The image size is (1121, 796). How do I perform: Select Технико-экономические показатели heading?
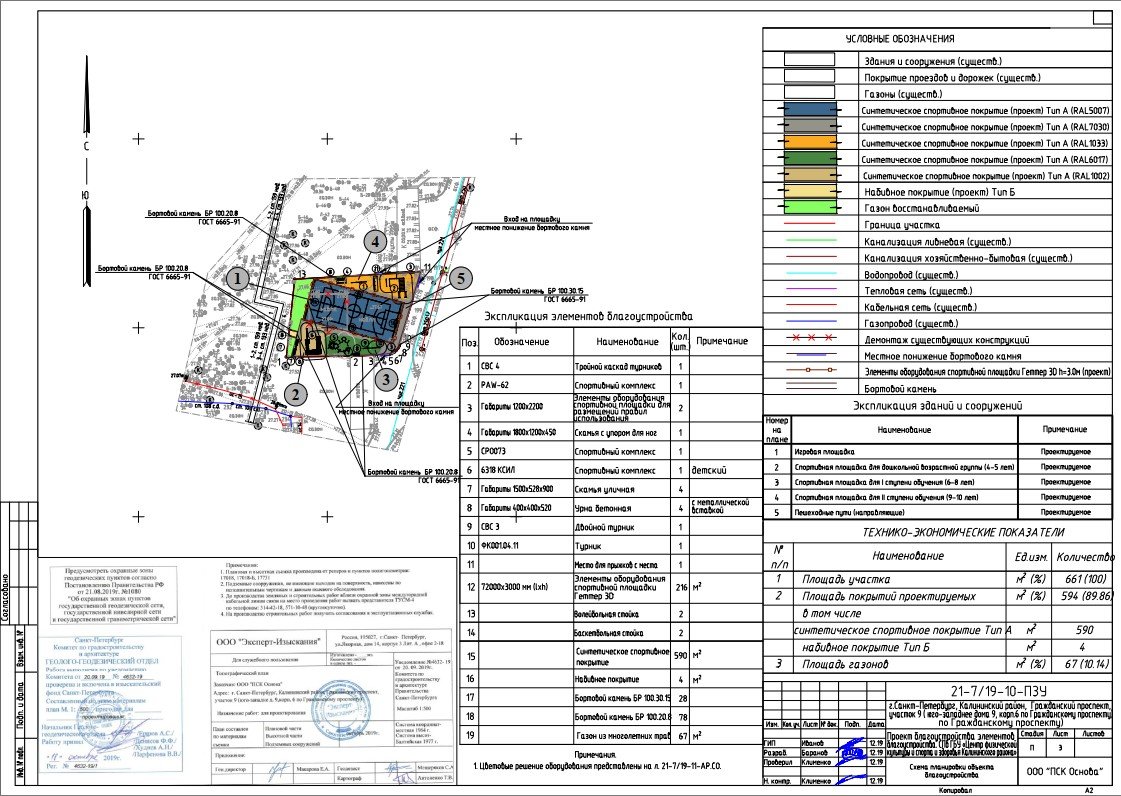point(963,532)
